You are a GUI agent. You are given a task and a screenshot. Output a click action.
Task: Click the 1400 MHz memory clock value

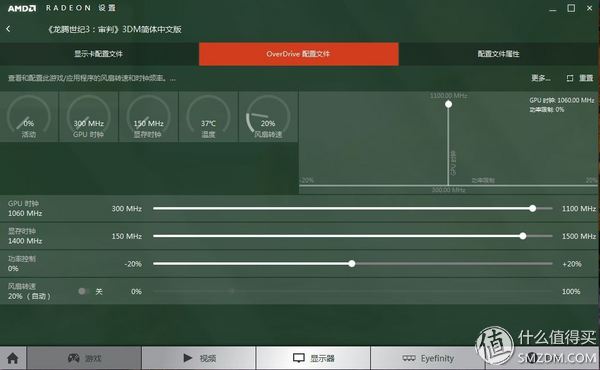(25, 241)
